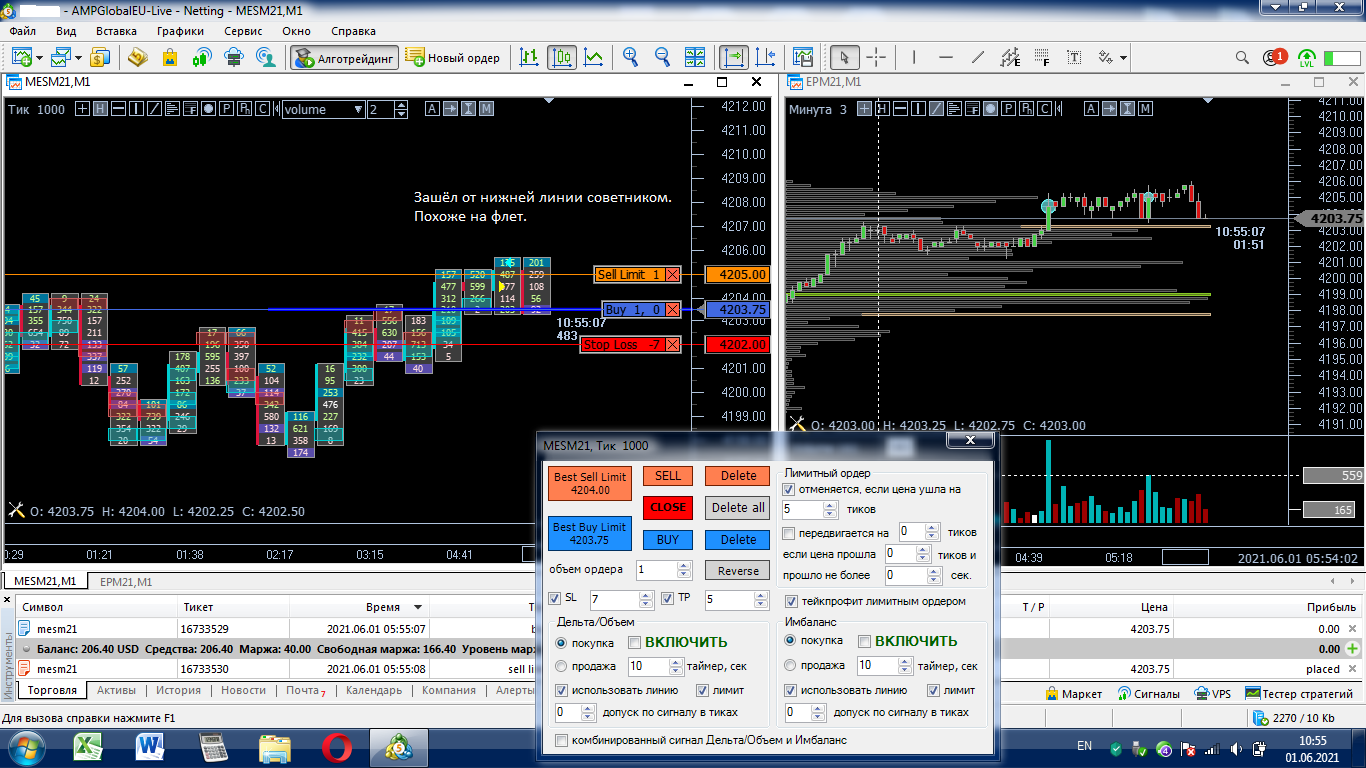Open account notifications with red badge
This screenshot has width=1366, height=768.
pos(1275,57)
